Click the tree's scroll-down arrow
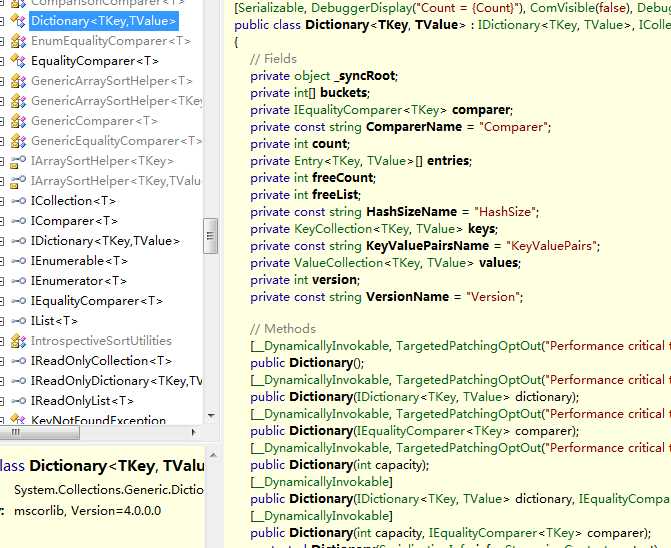The height and width of the screenshot is (548, 671). 211,415
